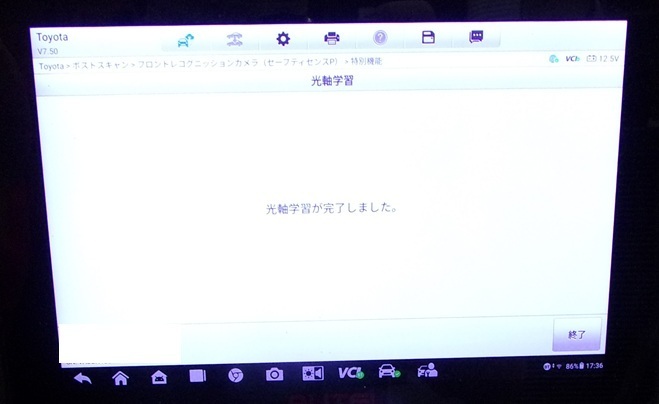
Task: Click the save floppy disk icon
Action: click(x=428, y=37)
